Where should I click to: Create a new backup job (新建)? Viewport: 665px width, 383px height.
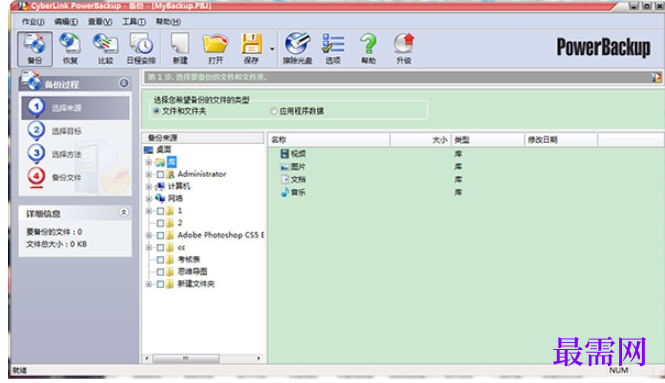point(180,48)
